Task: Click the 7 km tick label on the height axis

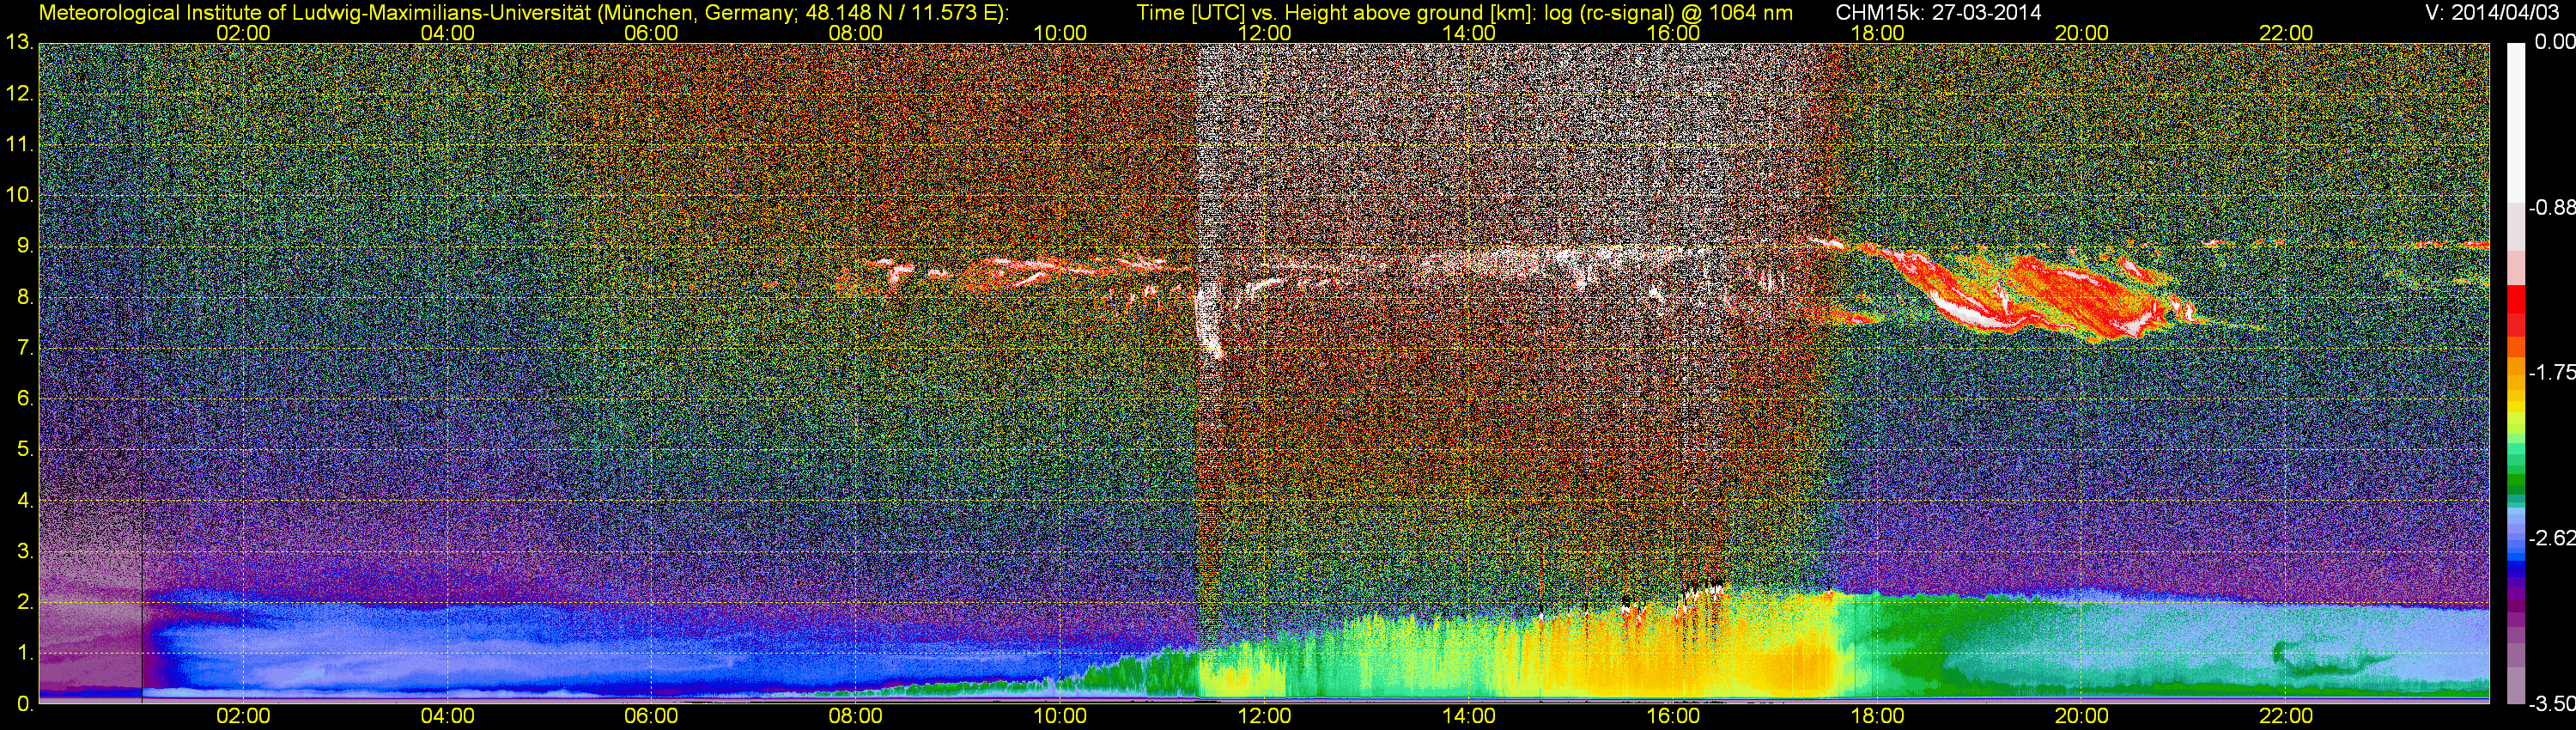Action: tap(25, 348)
